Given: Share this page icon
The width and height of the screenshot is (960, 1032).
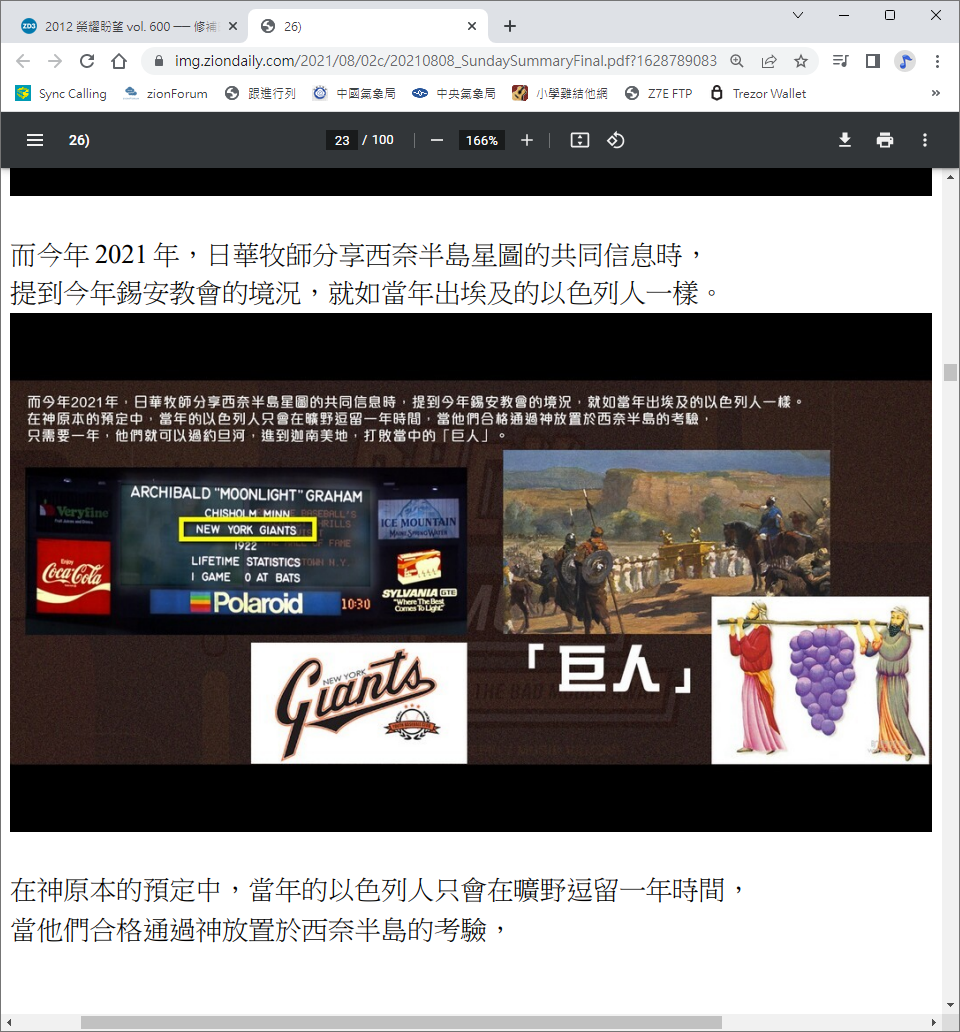Looking at the screenshot, I should (x=769, y=61).
